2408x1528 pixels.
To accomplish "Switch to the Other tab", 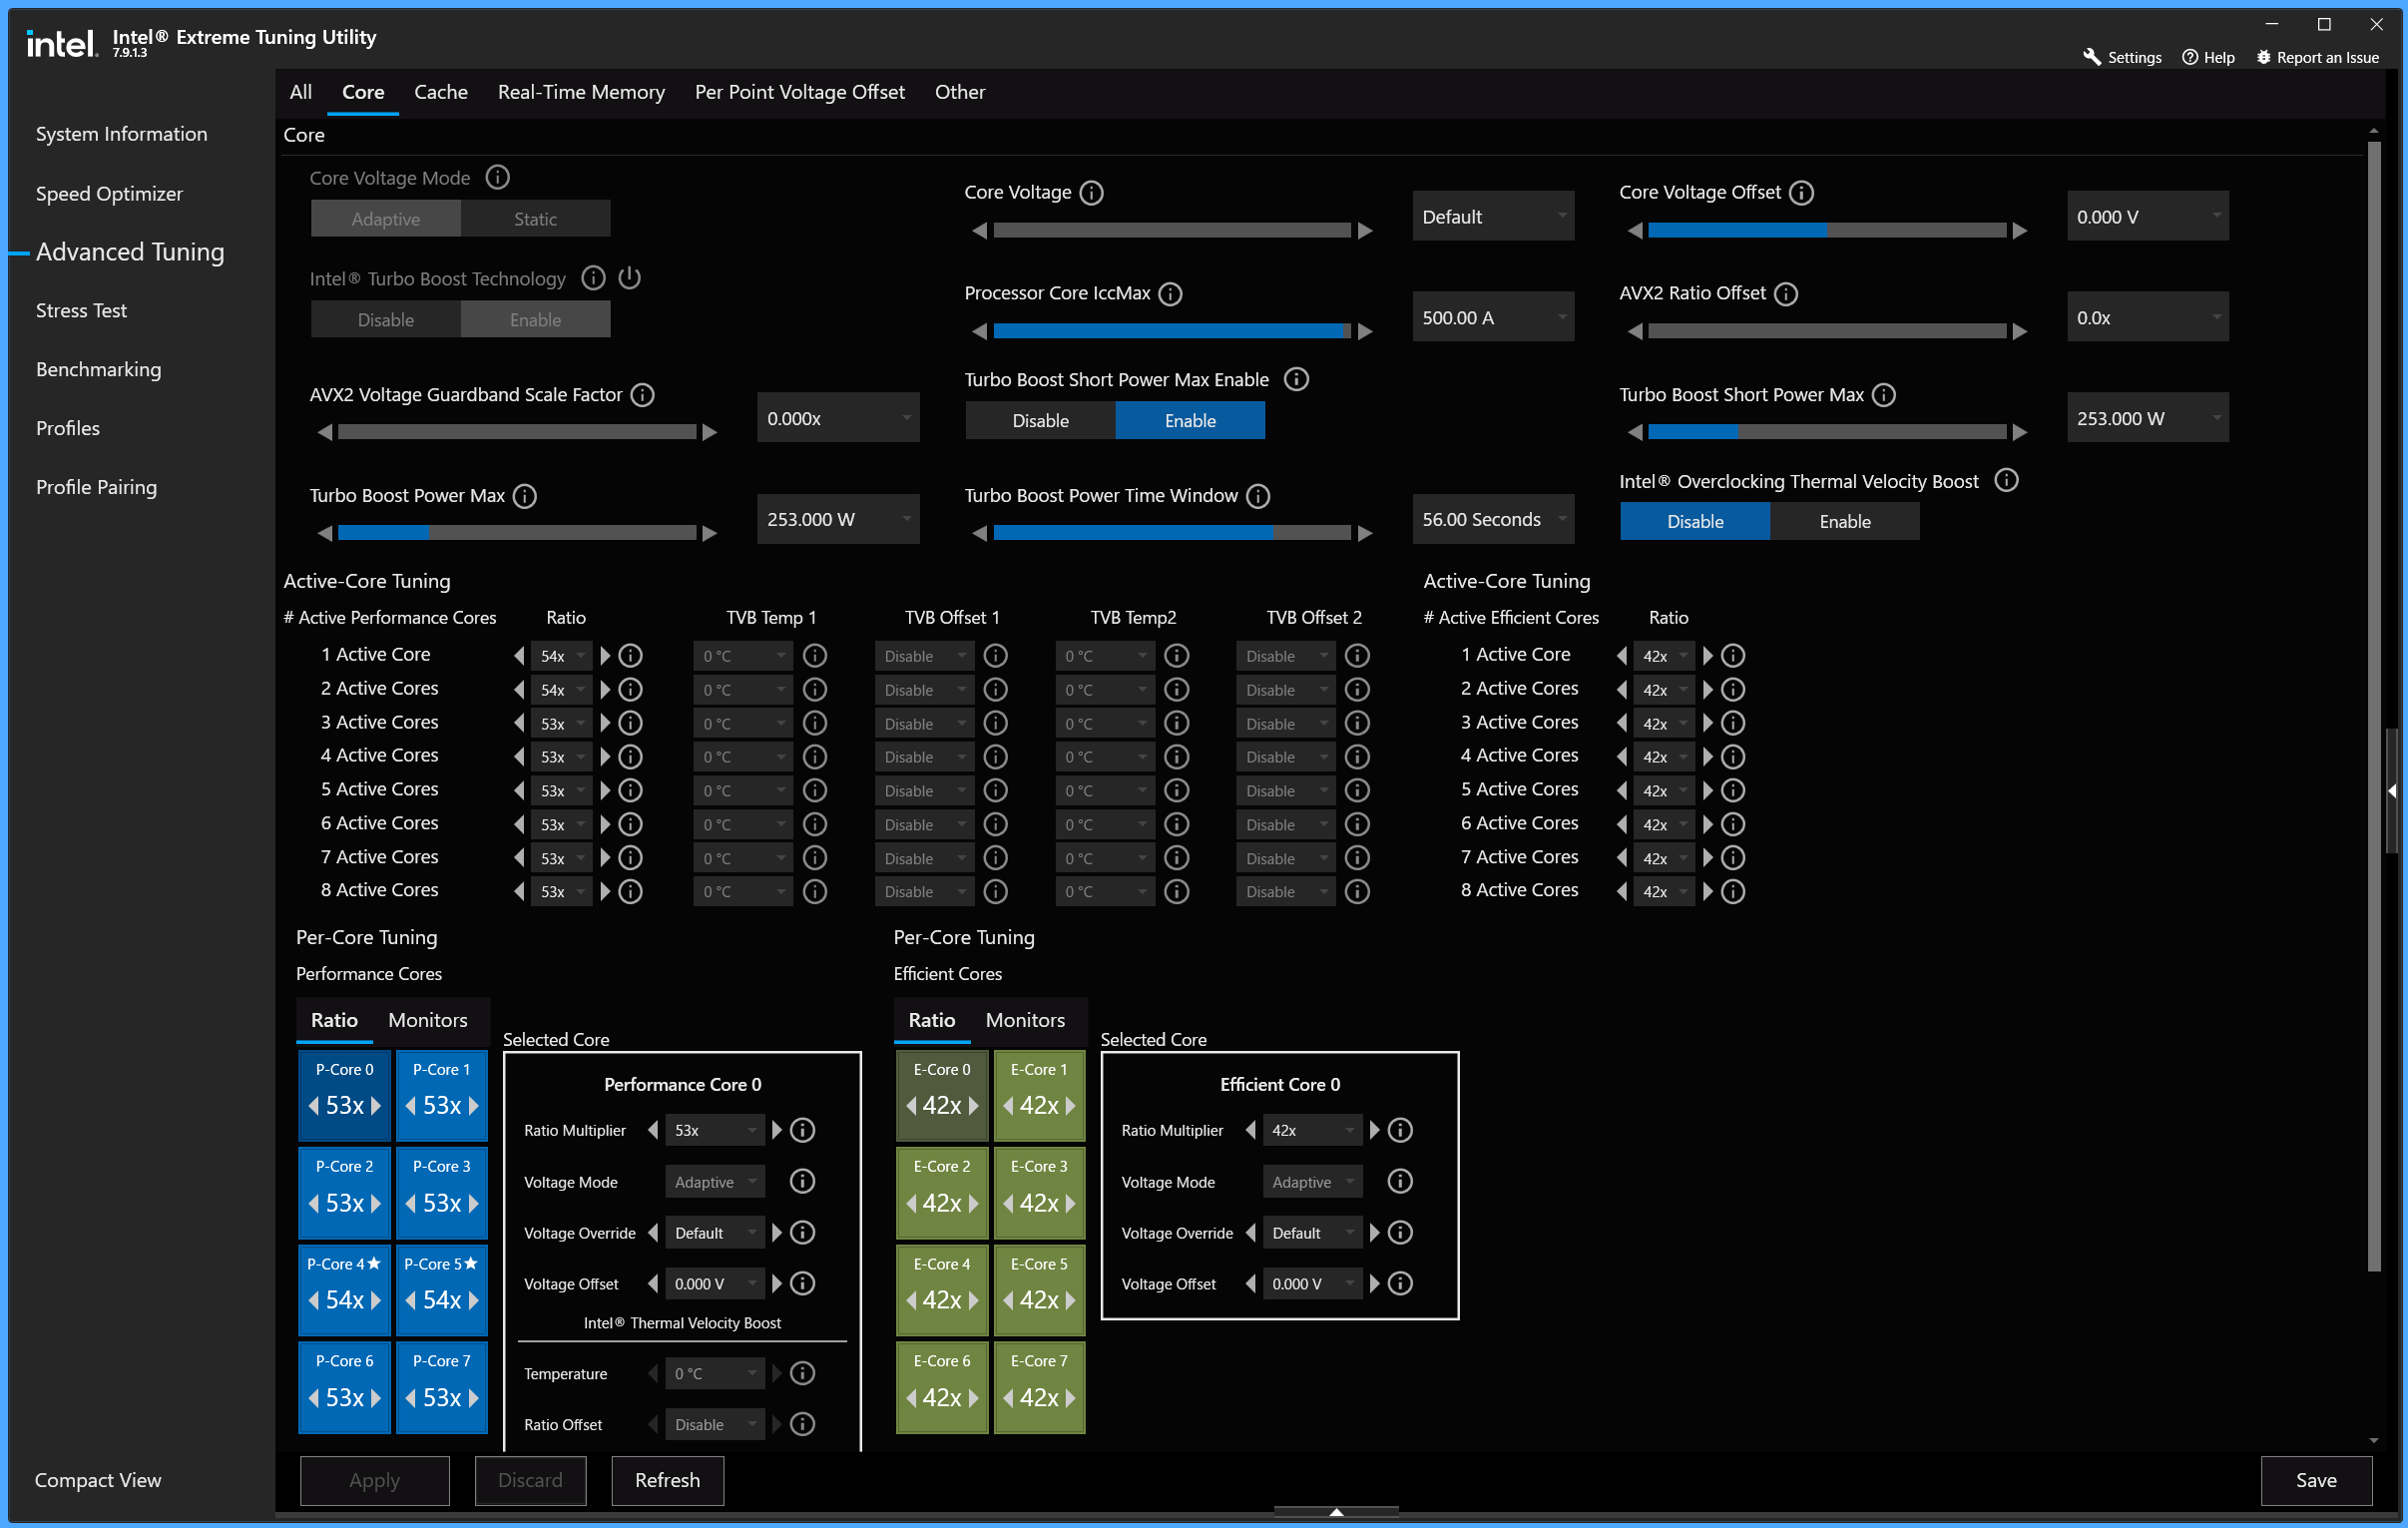I will [x=959, y=92].
